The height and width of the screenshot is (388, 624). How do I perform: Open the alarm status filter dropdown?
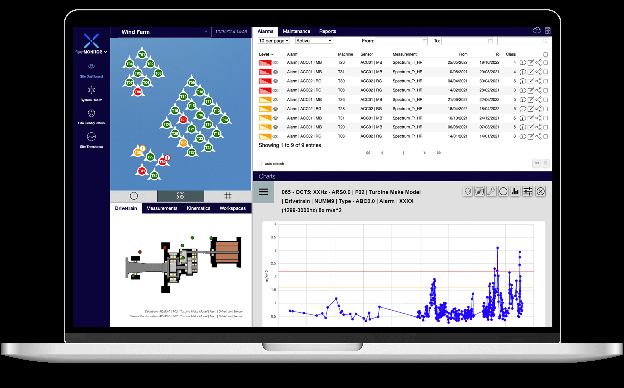[314, 41]
